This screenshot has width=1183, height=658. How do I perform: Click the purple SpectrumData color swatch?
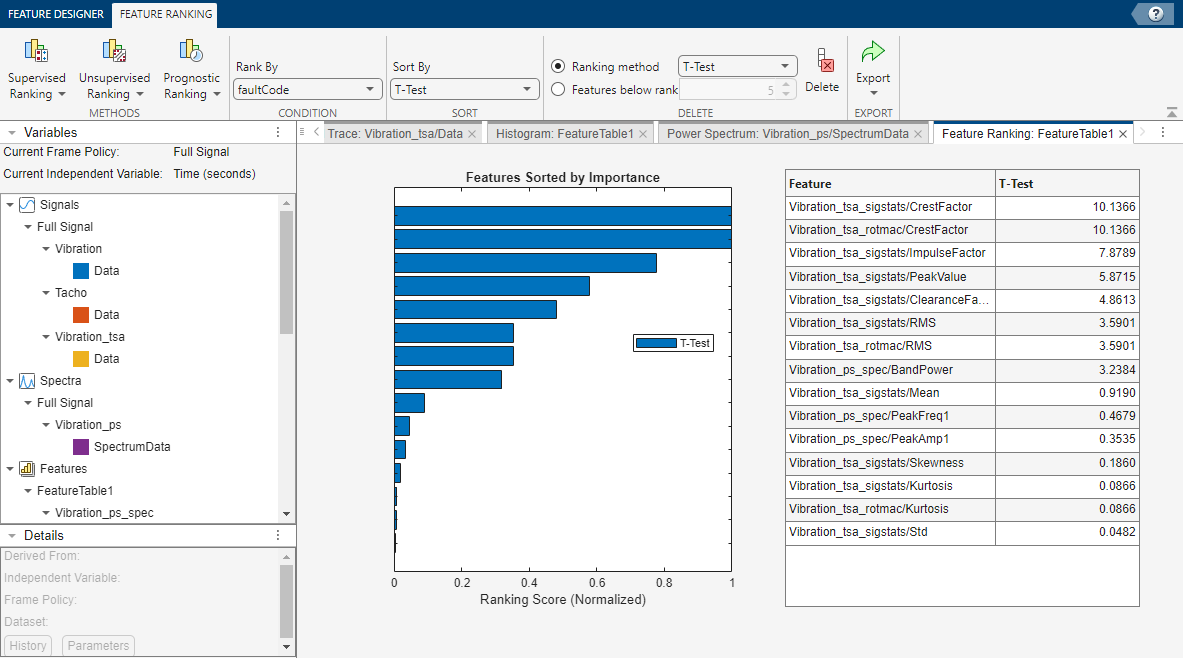click(x=82, y=447)
